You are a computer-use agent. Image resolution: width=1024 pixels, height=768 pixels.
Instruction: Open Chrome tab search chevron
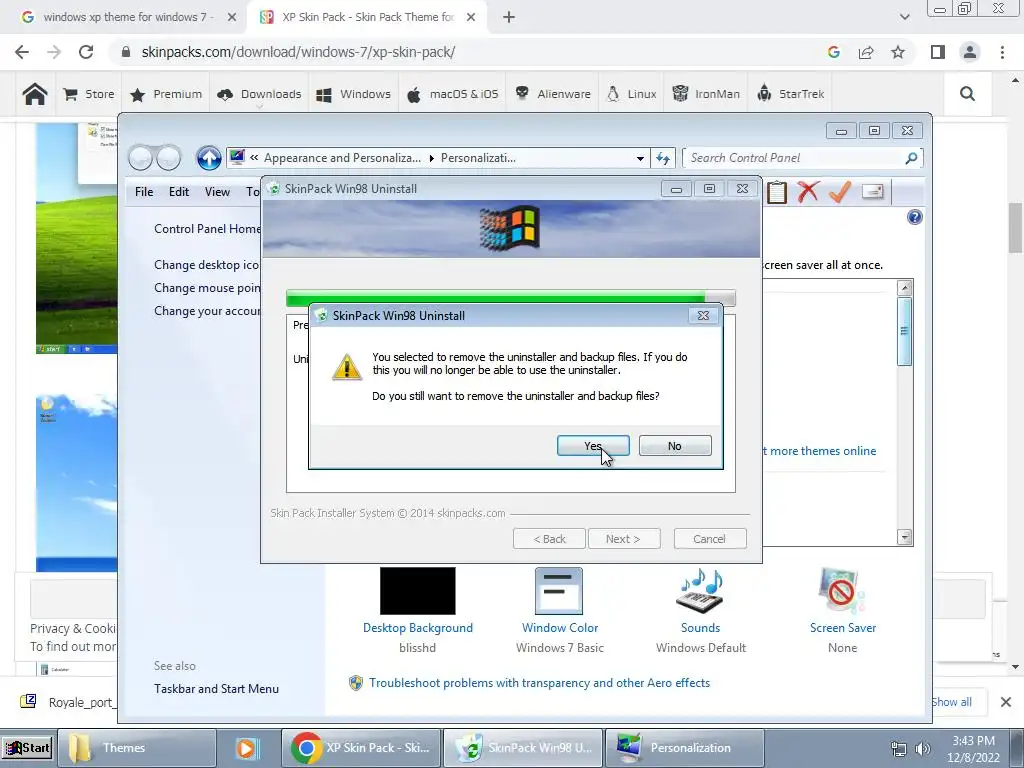(904, 18)
